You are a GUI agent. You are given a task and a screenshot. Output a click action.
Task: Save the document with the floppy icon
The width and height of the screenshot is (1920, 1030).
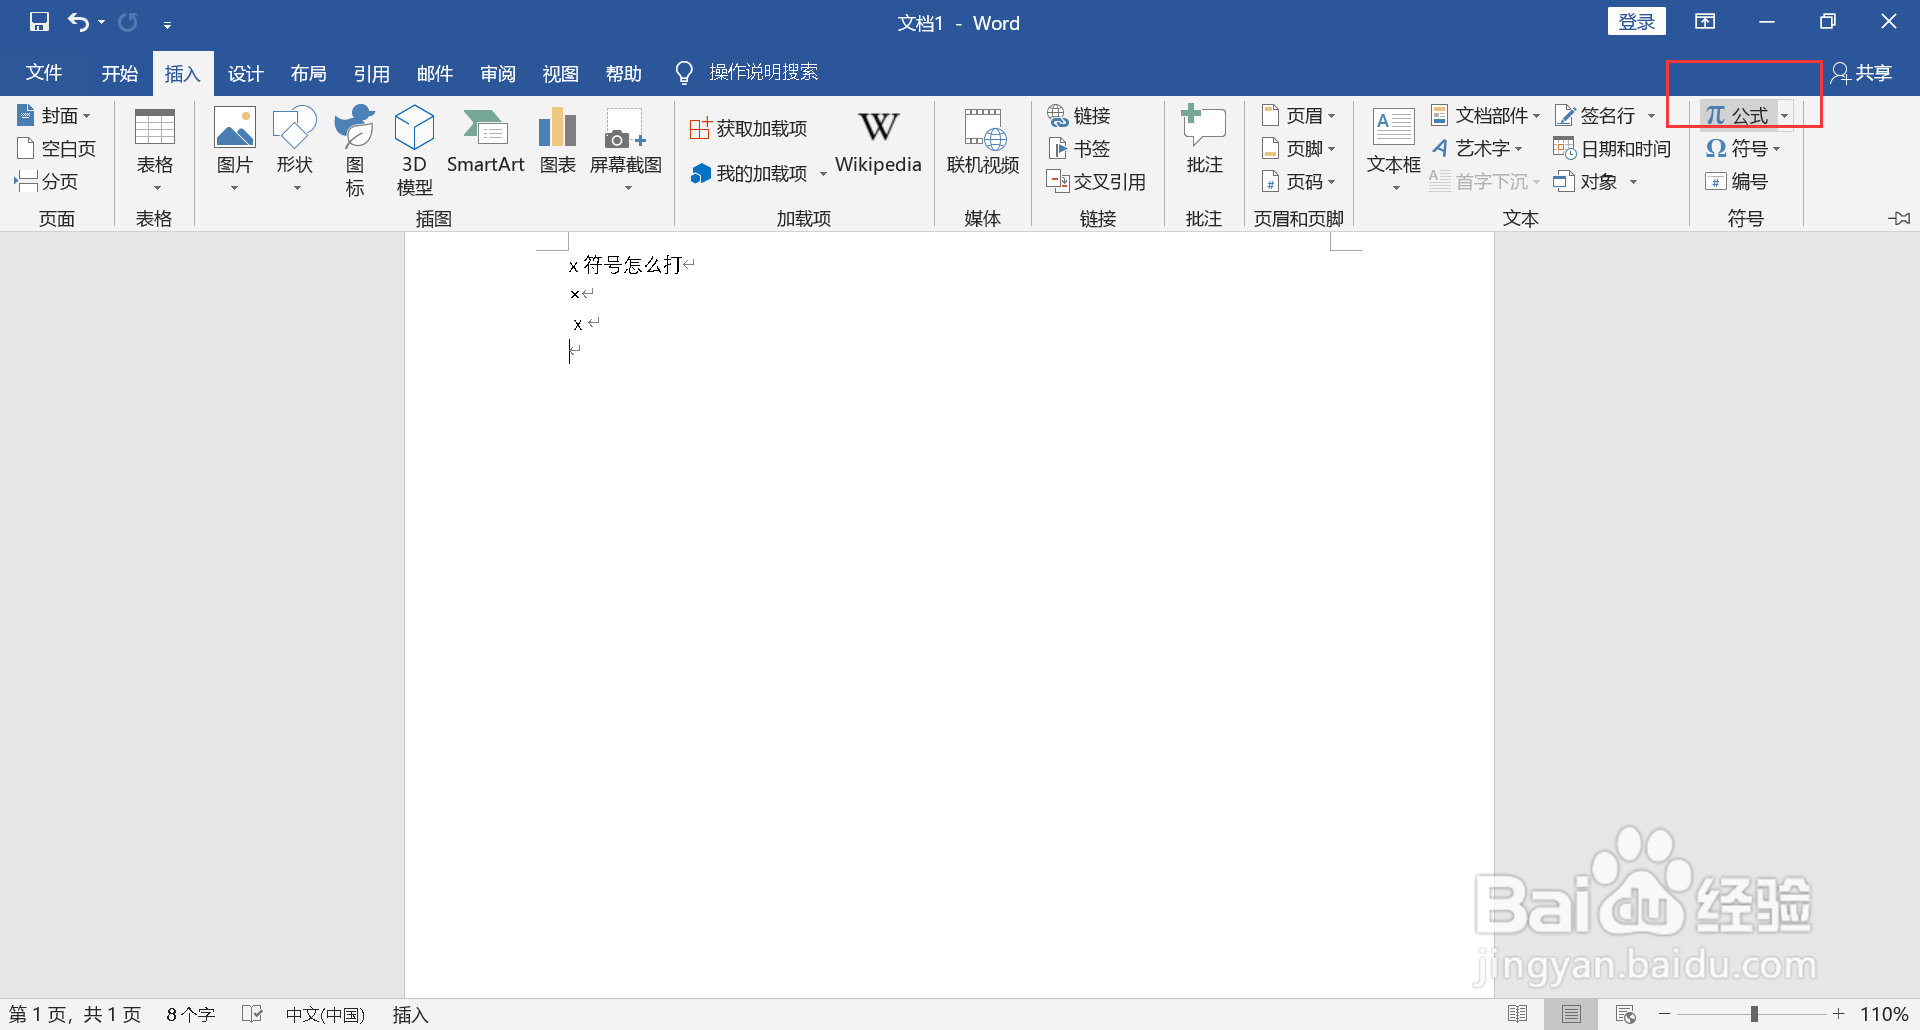(x=39, y=22)
